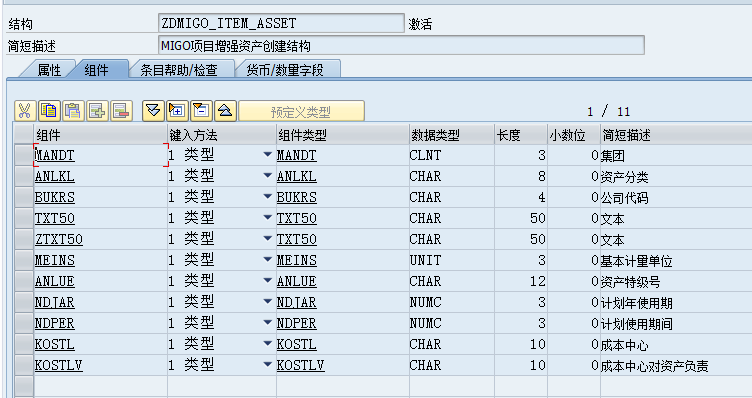Image resolution: width=752 pixels, height=398 pixels.
Task: Click the 数据类型 column header
Action: point(452,135)
